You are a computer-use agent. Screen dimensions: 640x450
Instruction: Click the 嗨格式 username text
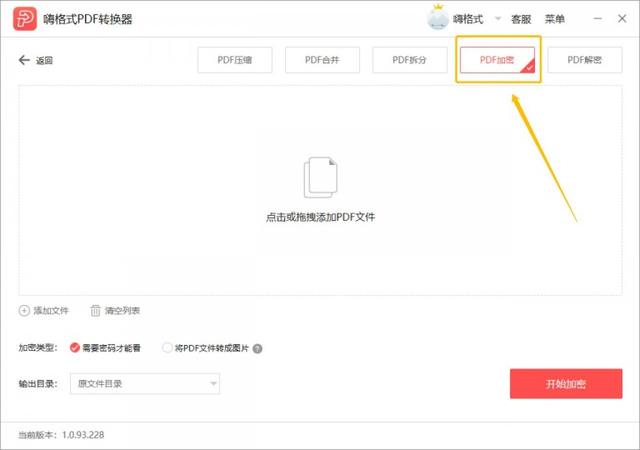(468, 19)
